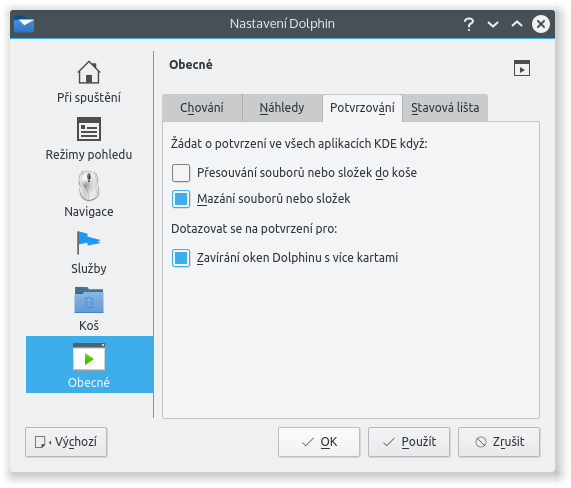This screenshot has width=571, height=488.
Task: Open the Při spuštění settings section
Action: tap(89, 82)
